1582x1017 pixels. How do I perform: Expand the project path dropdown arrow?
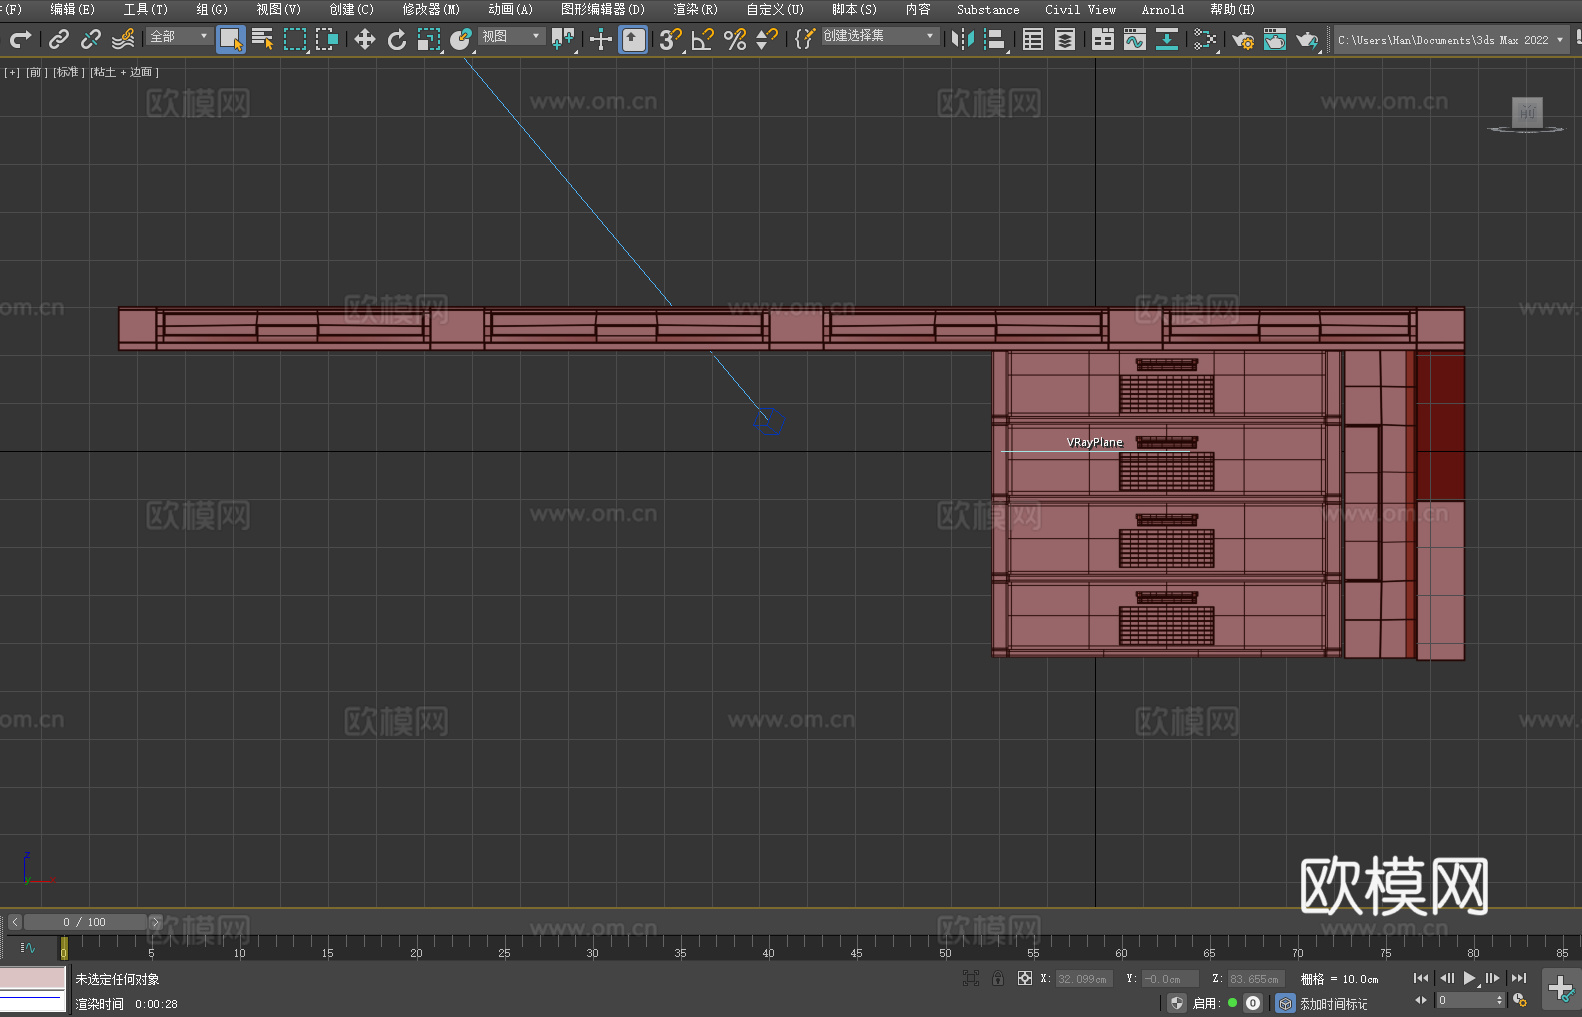(x=1559, y=40)
